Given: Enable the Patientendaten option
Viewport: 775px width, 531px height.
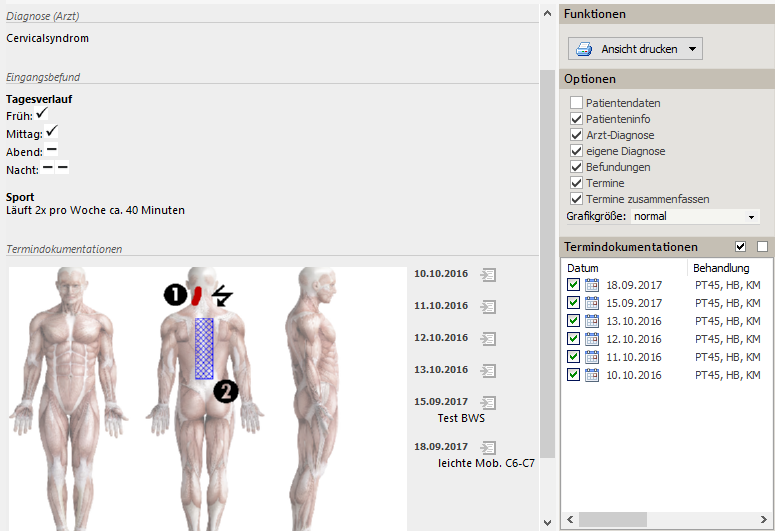Looking at the screenshot, I should (x=576, y=103).
